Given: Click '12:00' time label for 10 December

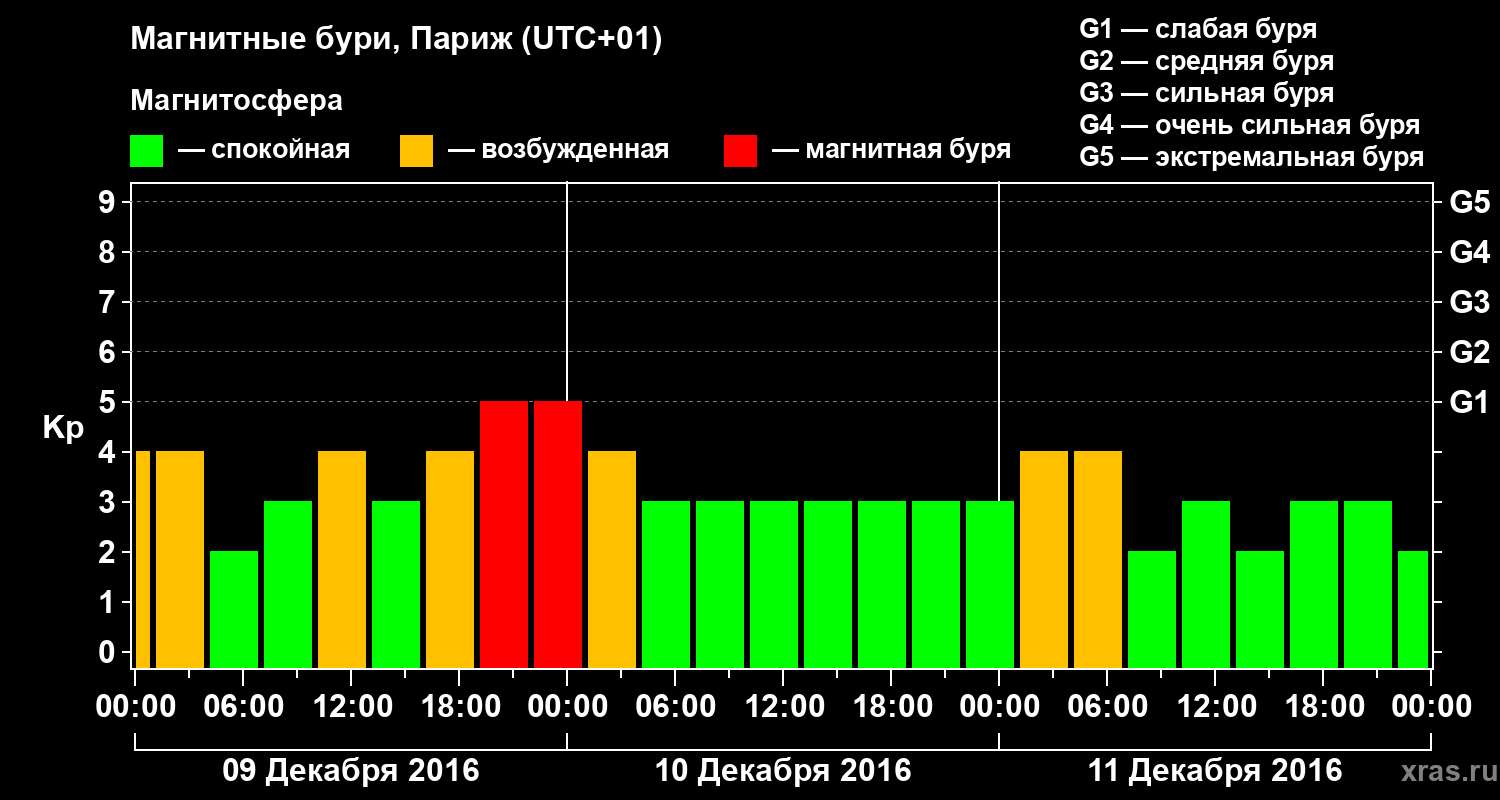Looking at the screenshot, I should tap(783, 707).
